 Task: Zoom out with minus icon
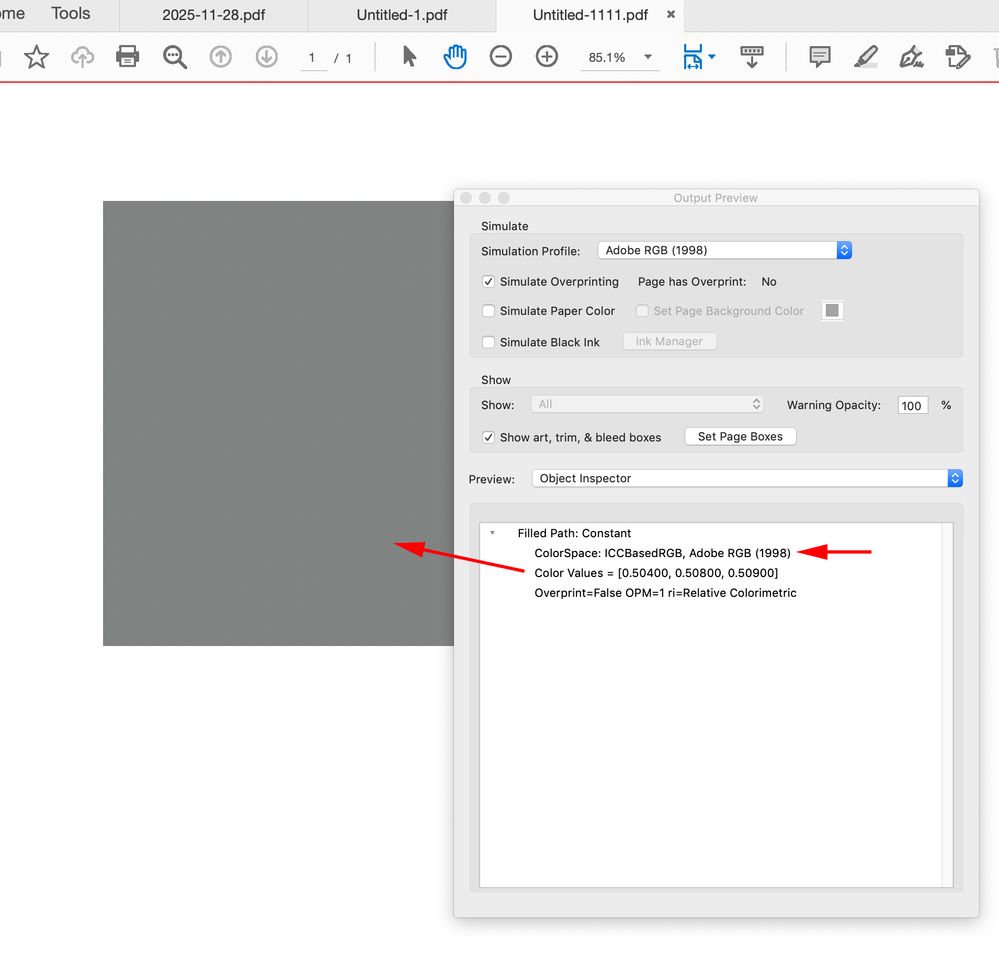point(501,57)
